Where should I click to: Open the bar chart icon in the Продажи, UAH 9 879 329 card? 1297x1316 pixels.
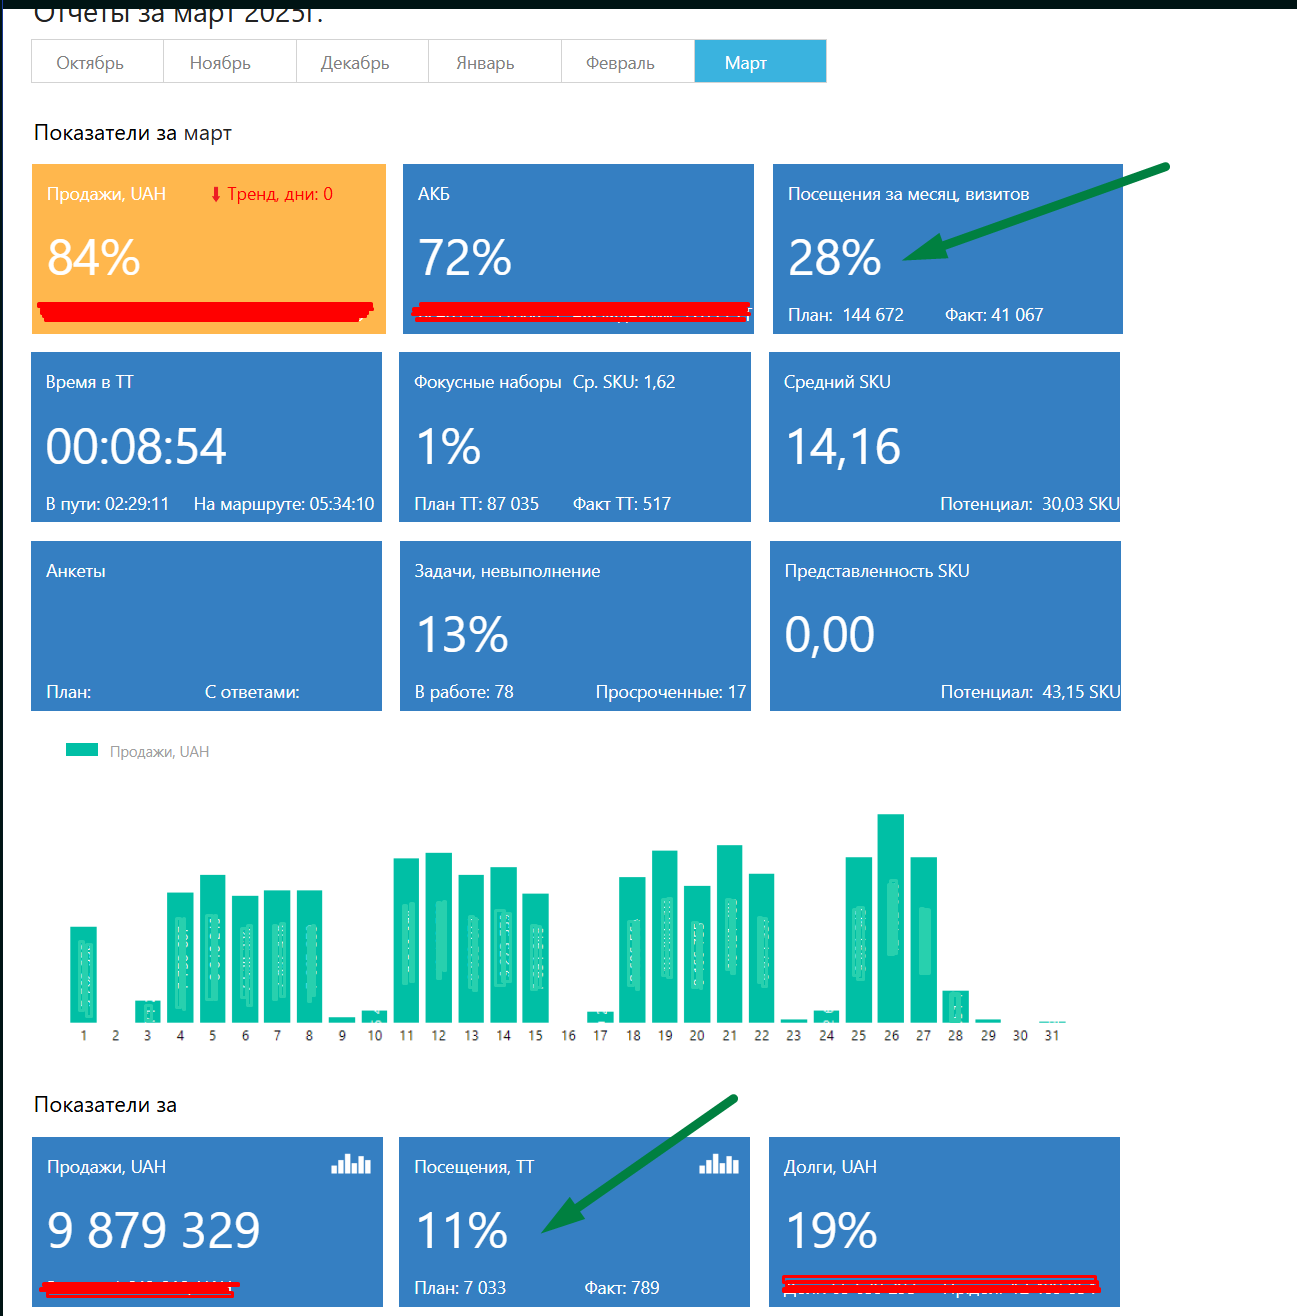point(351,1164)
